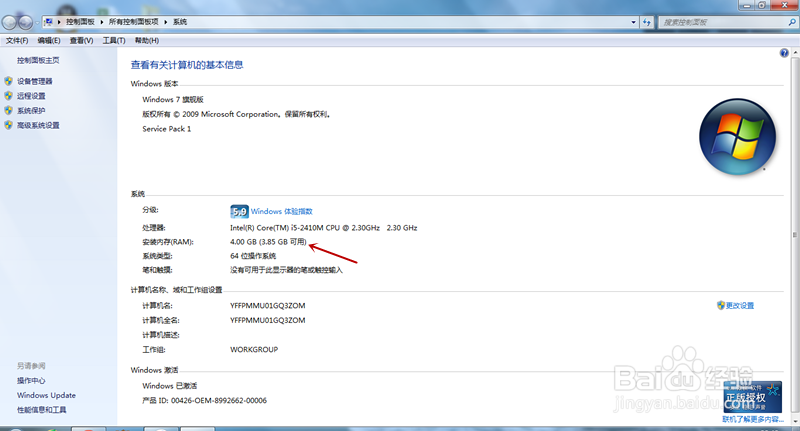Select full computer name beside 计算机全名

(268, 320)
